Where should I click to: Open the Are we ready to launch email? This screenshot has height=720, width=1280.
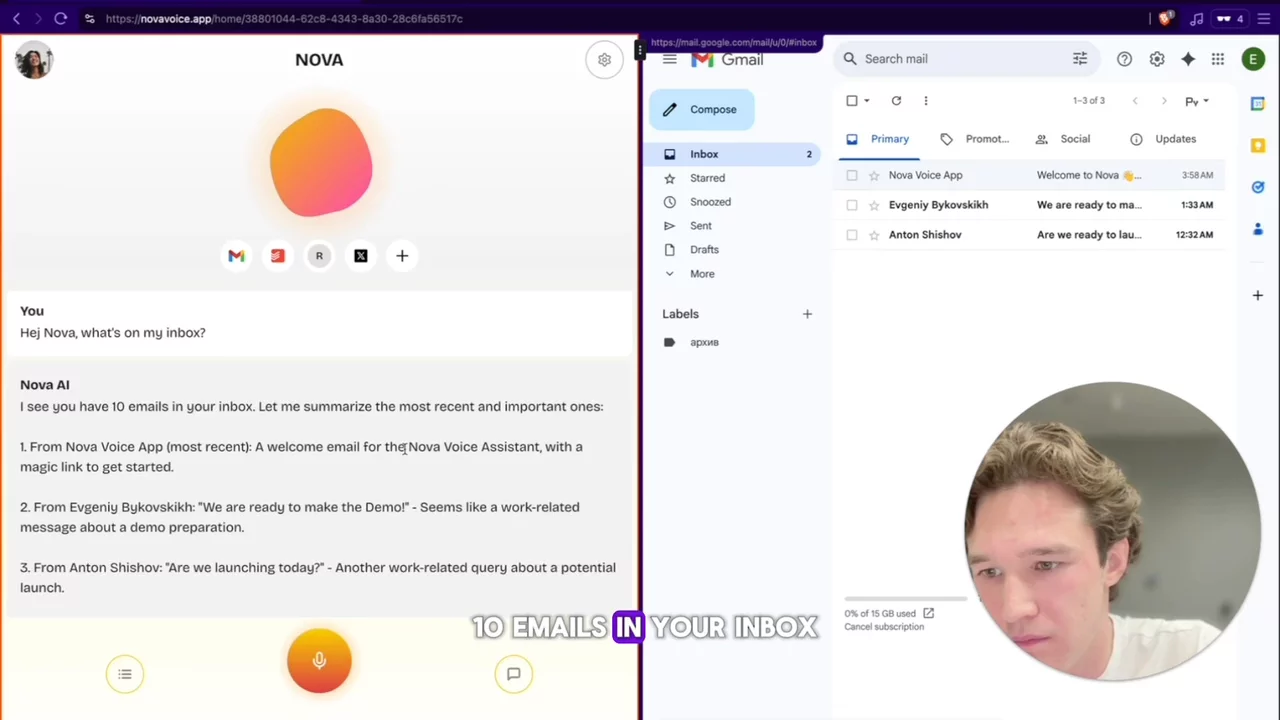tap(1032, 235)
